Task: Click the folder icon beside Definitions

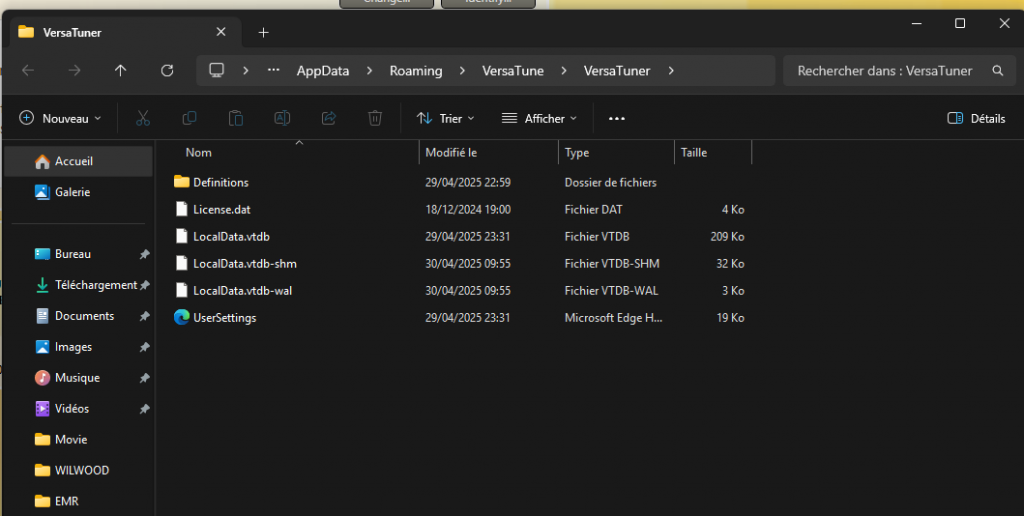Action: (182, 182)
